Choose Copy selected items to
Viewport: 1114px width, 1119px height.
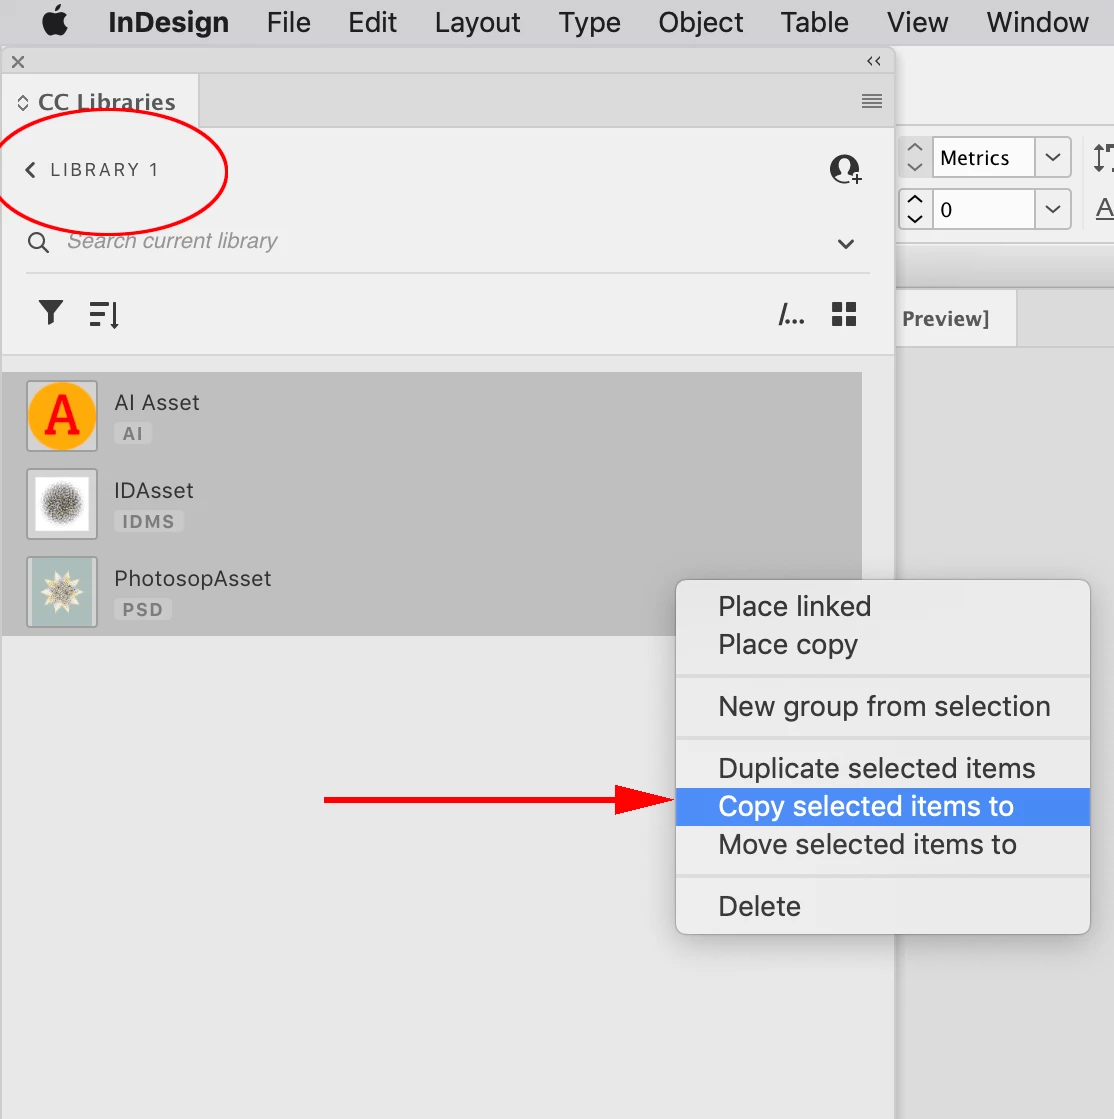point(883,806)
